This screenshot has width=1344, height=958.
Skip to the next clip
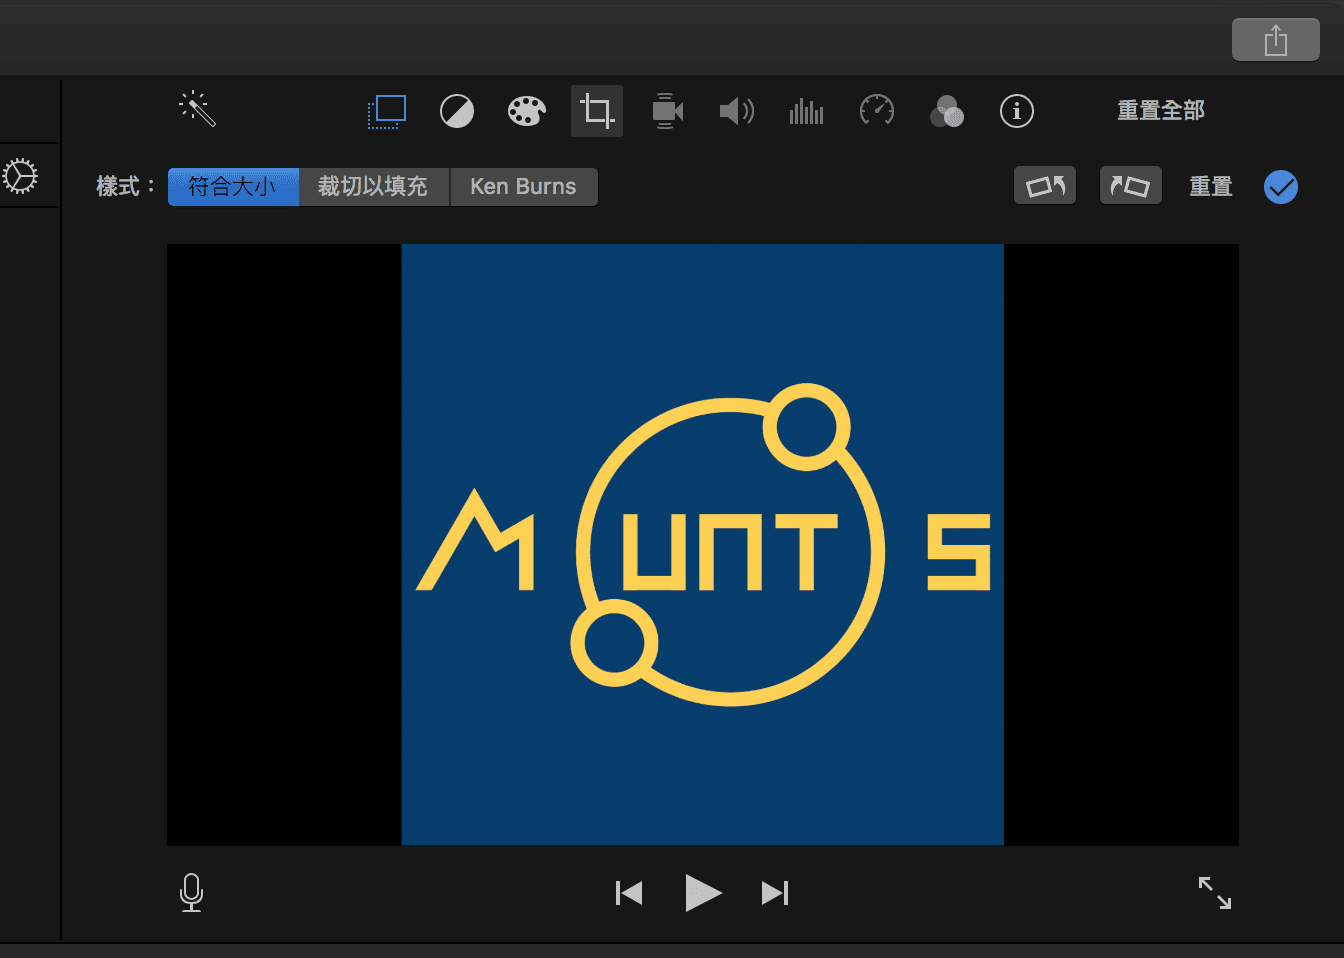(775, 893)
